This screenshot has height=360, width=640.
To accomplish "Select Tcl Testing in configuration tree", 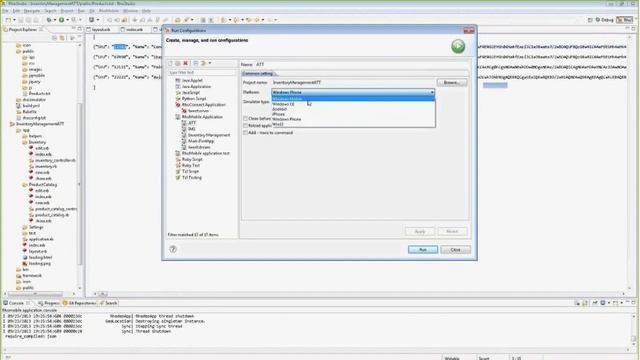I will tap(191, 178).
